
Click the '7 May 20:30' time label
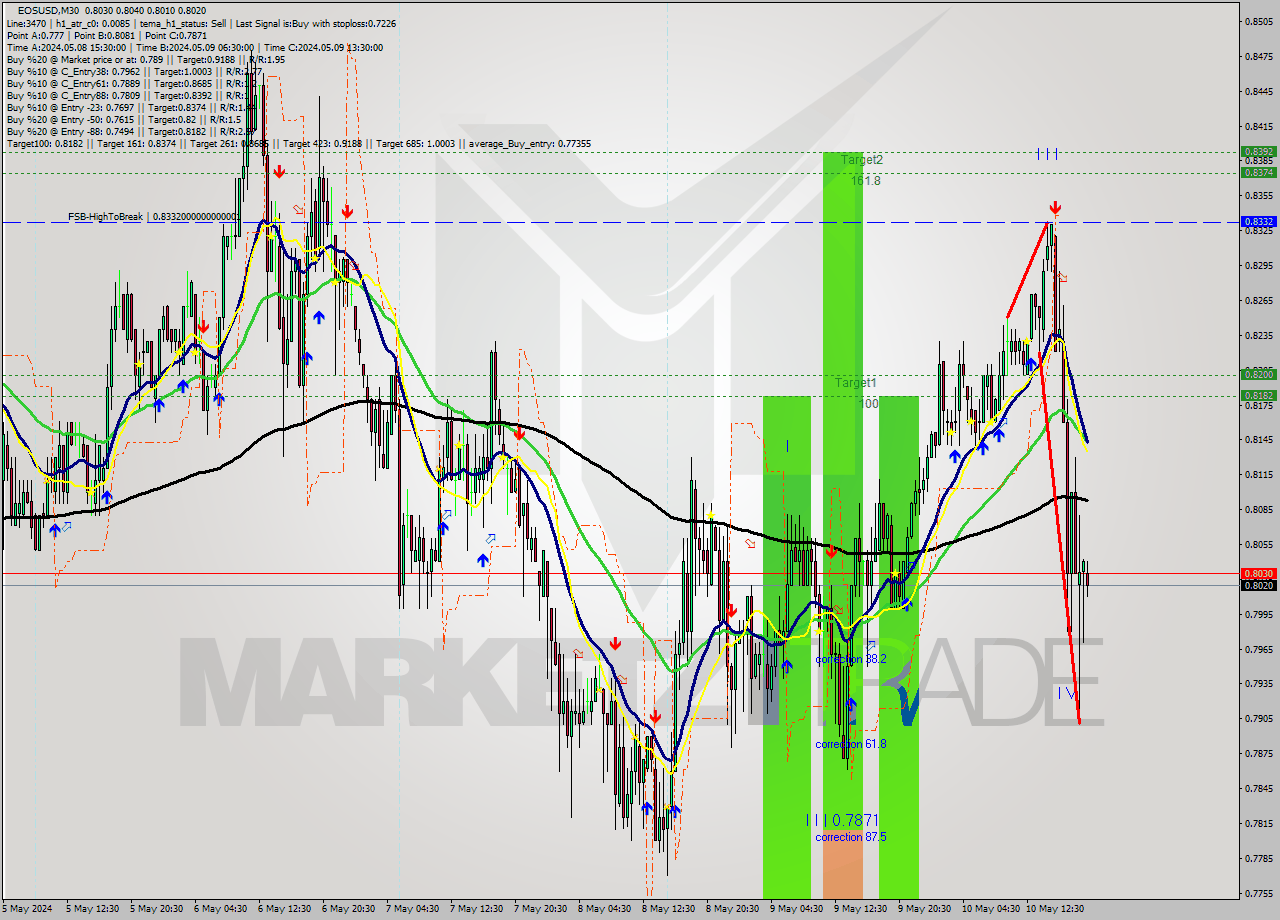541,909
